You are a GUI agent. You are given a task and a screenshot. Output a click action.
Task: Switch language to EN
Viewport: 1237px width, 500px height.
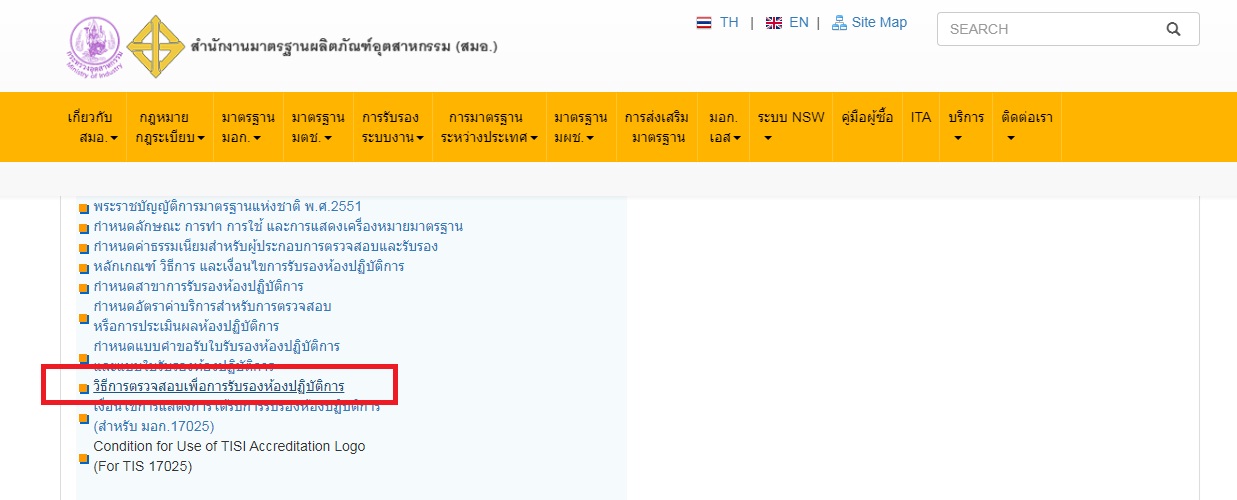coord(799,22)
